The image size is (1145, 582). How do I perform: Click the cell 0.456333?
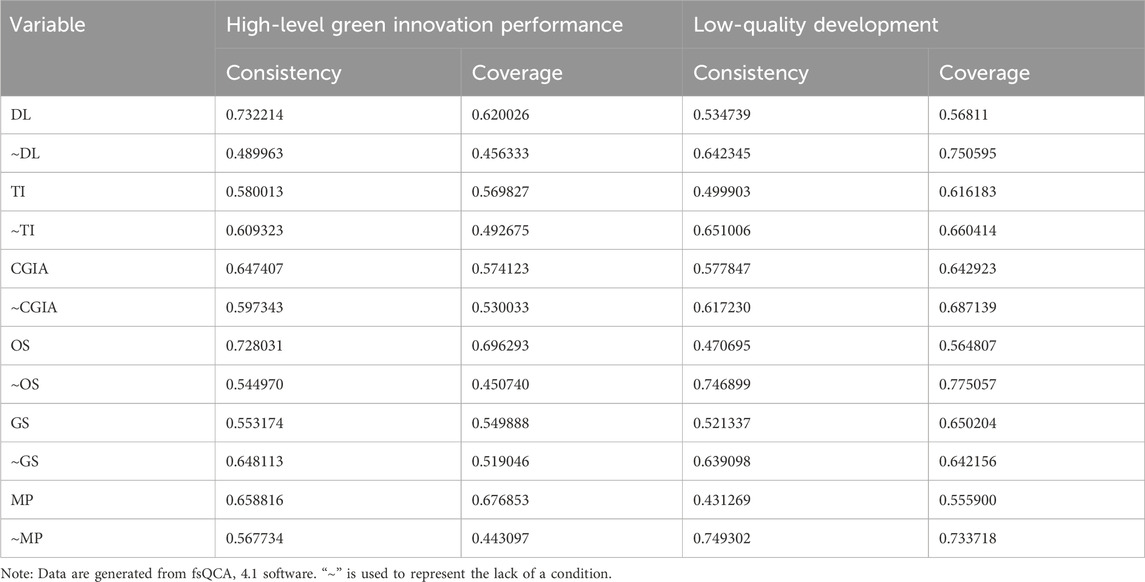click(x=501, y=153)
